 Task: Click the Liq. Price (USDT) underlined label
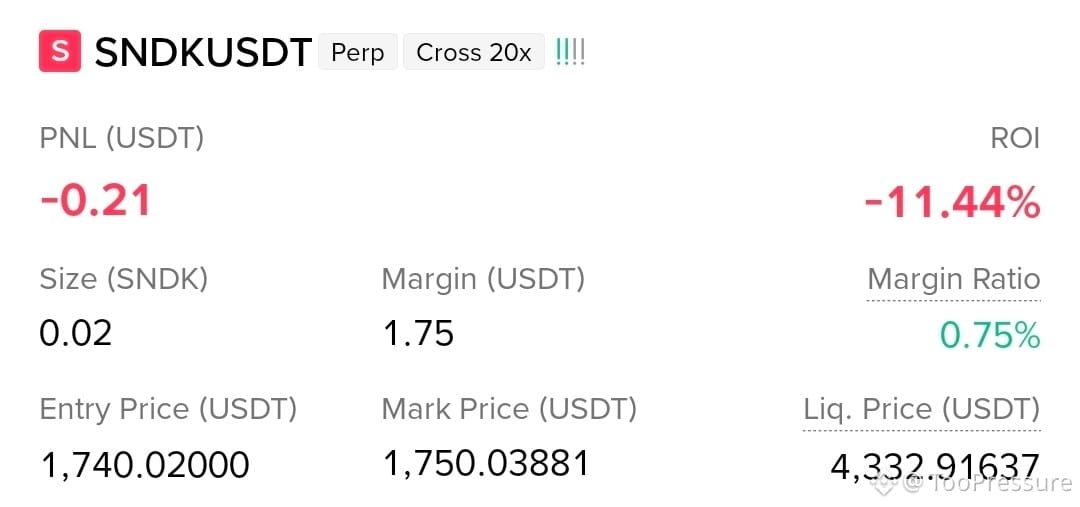922,410
